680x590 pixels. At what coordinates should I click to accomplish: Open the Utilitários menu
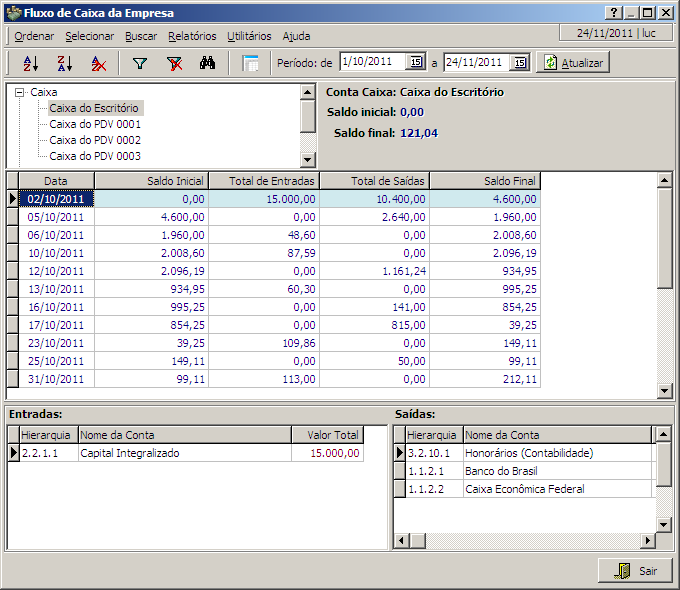click(x=249, y=36)
